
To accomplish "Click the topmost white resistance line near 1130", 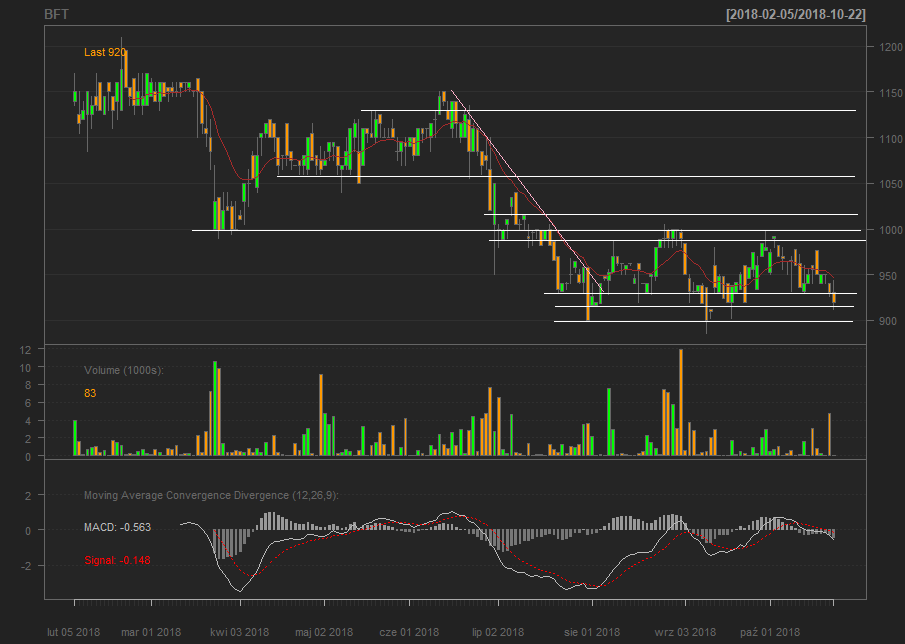I will tap(608, 110).
